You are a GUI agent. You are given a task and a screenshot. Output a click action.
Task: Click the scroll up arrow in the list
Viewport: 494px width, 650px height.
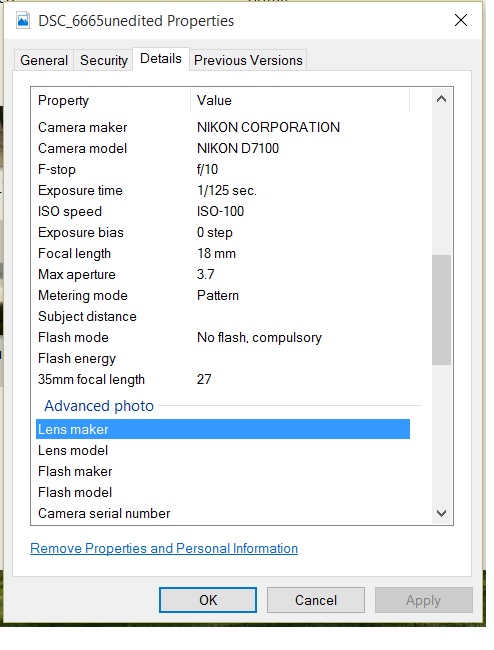(441, 99)
